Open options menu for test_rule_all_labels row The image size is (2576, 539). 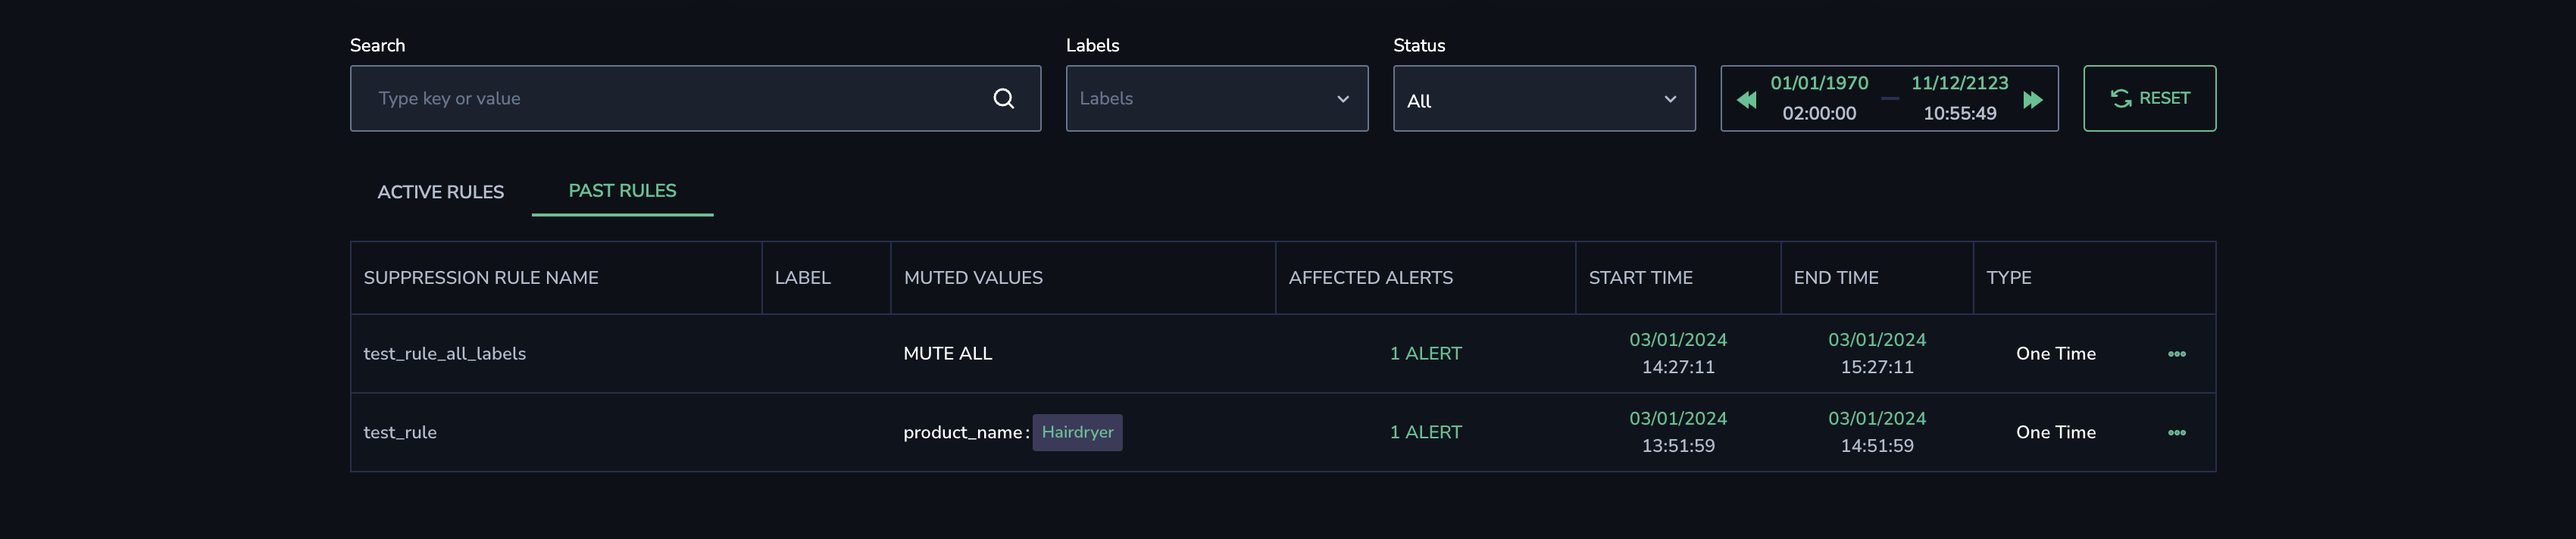[x=2176, y=354]
